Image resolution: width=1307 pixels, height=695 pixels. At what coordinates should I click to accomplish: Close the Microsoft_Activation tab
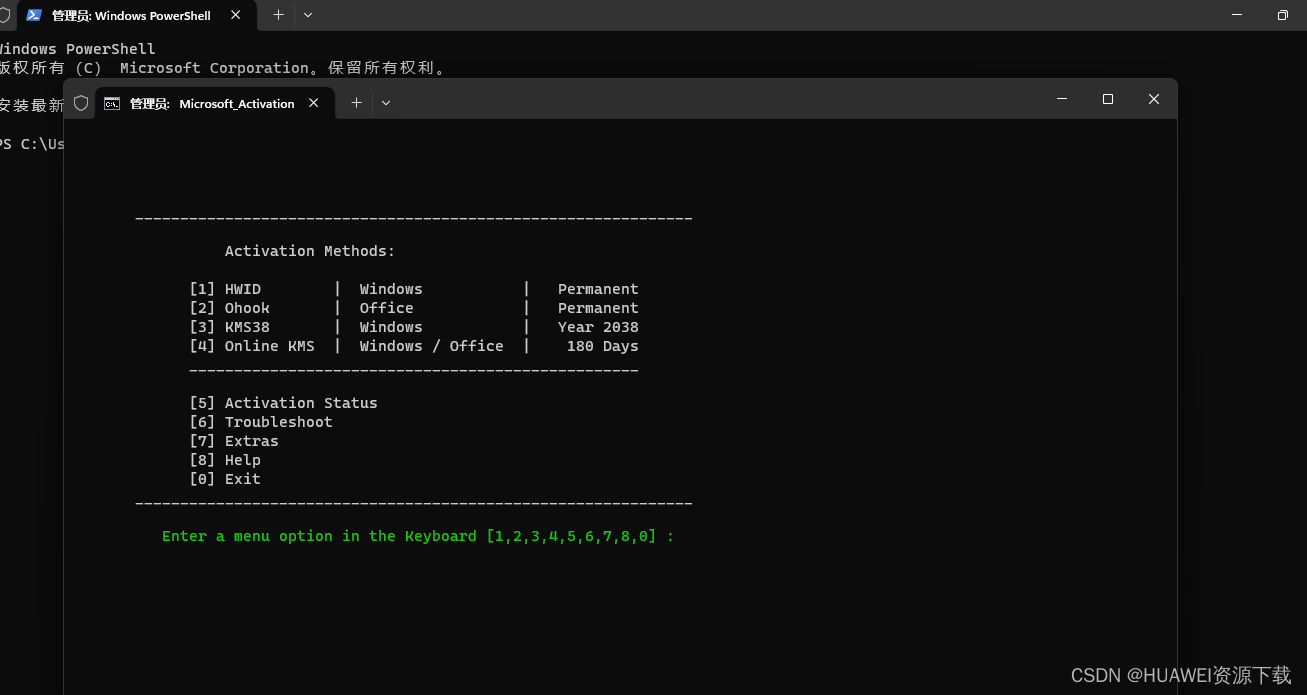click(x=314, y=102)
